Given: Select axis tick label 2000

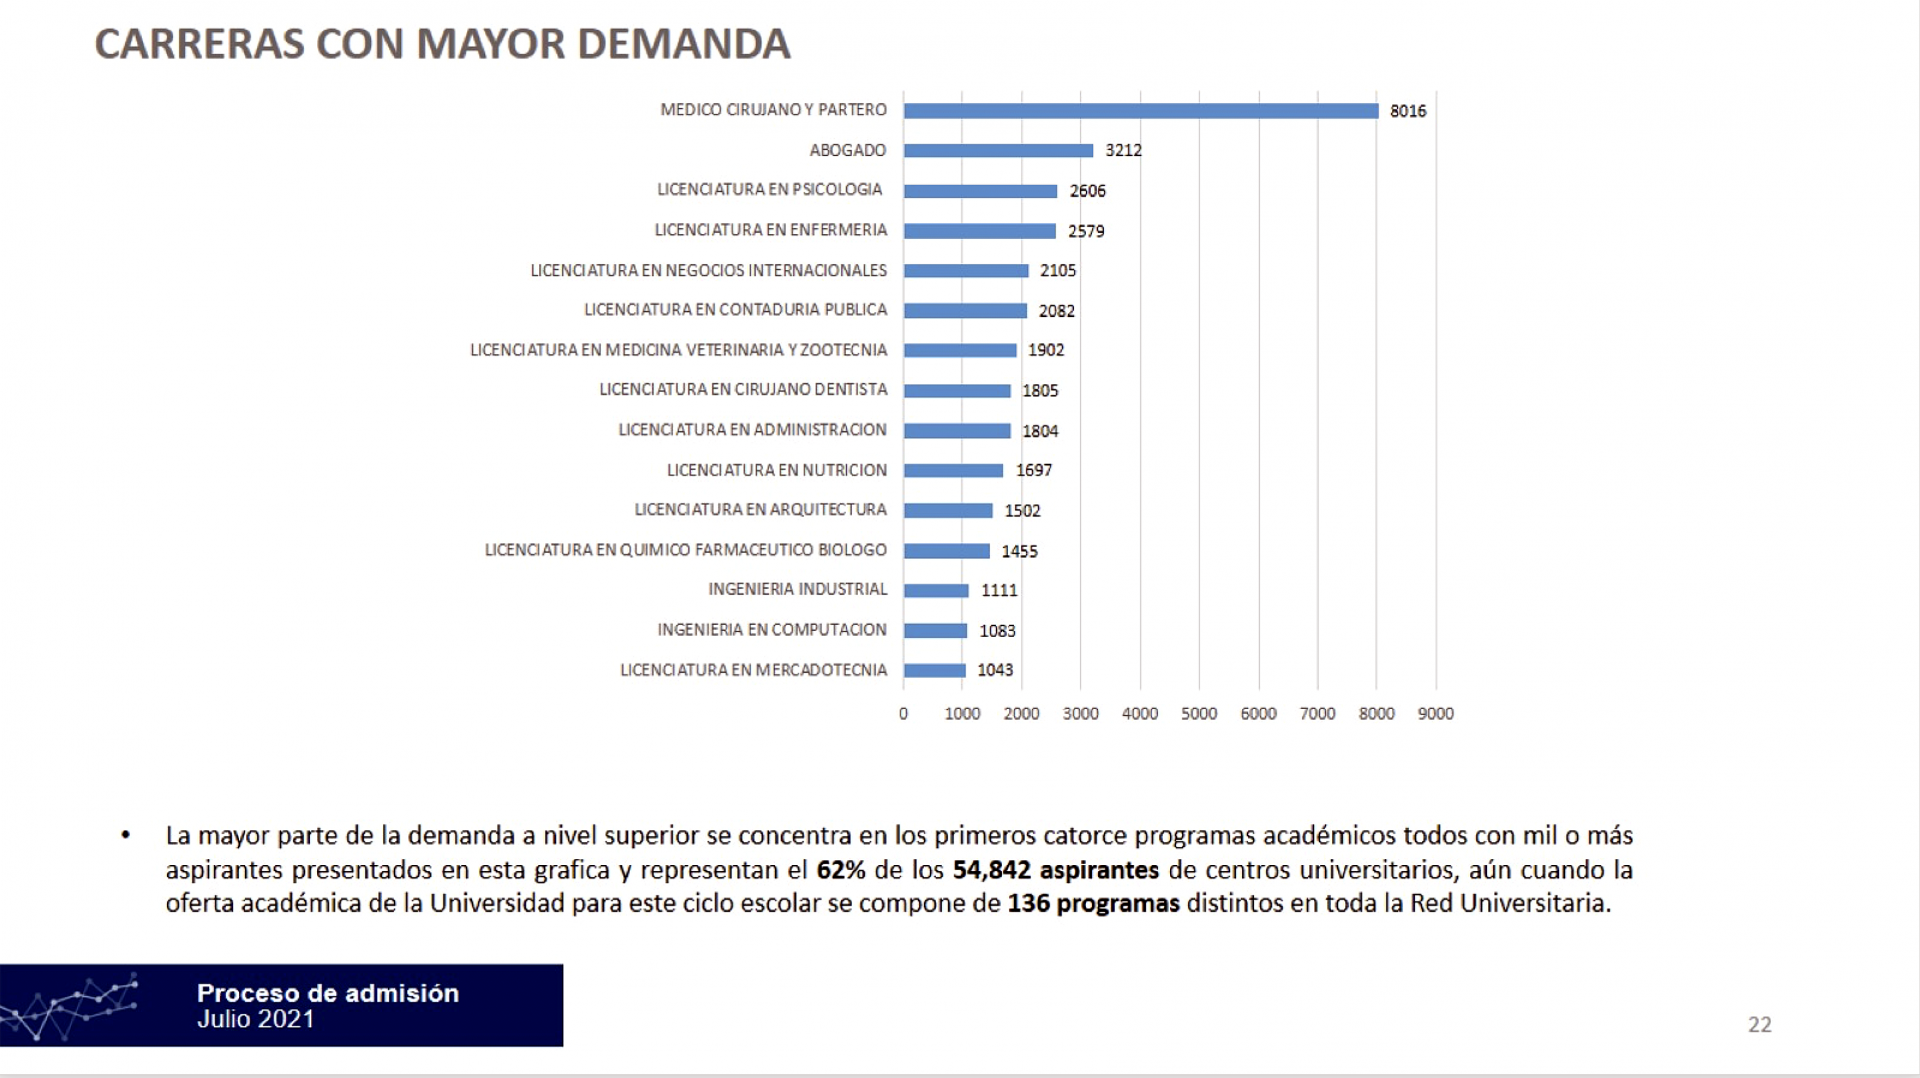Looking at the screenshot, I should (1021, 714).
